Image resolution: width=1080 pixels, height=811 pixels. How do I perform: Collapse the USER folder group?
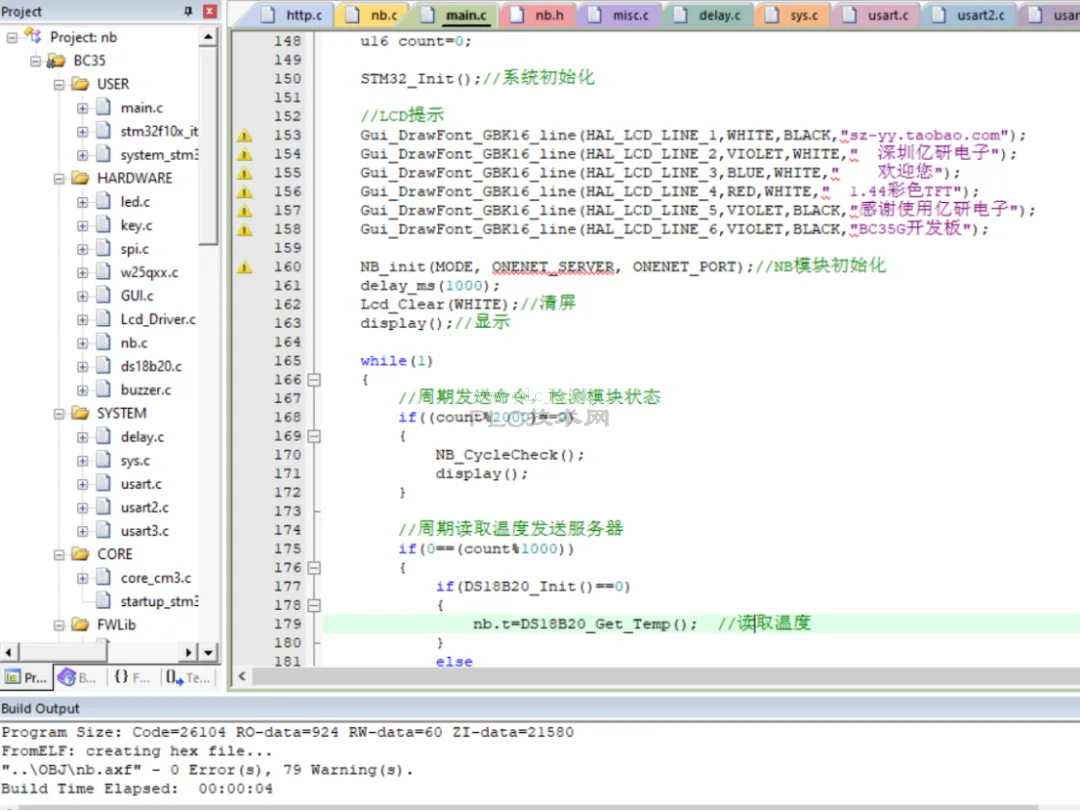59,84
